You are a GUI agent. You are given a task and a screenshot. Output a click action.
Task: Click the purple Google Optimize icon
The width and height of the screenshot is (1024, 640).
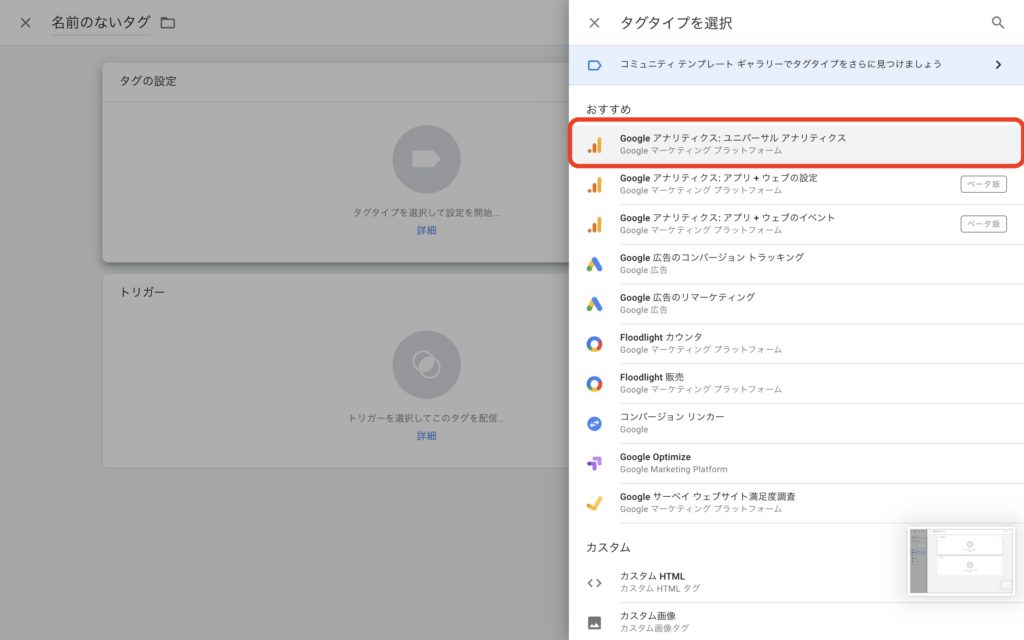pyautogui.click(x=594, y=464)
